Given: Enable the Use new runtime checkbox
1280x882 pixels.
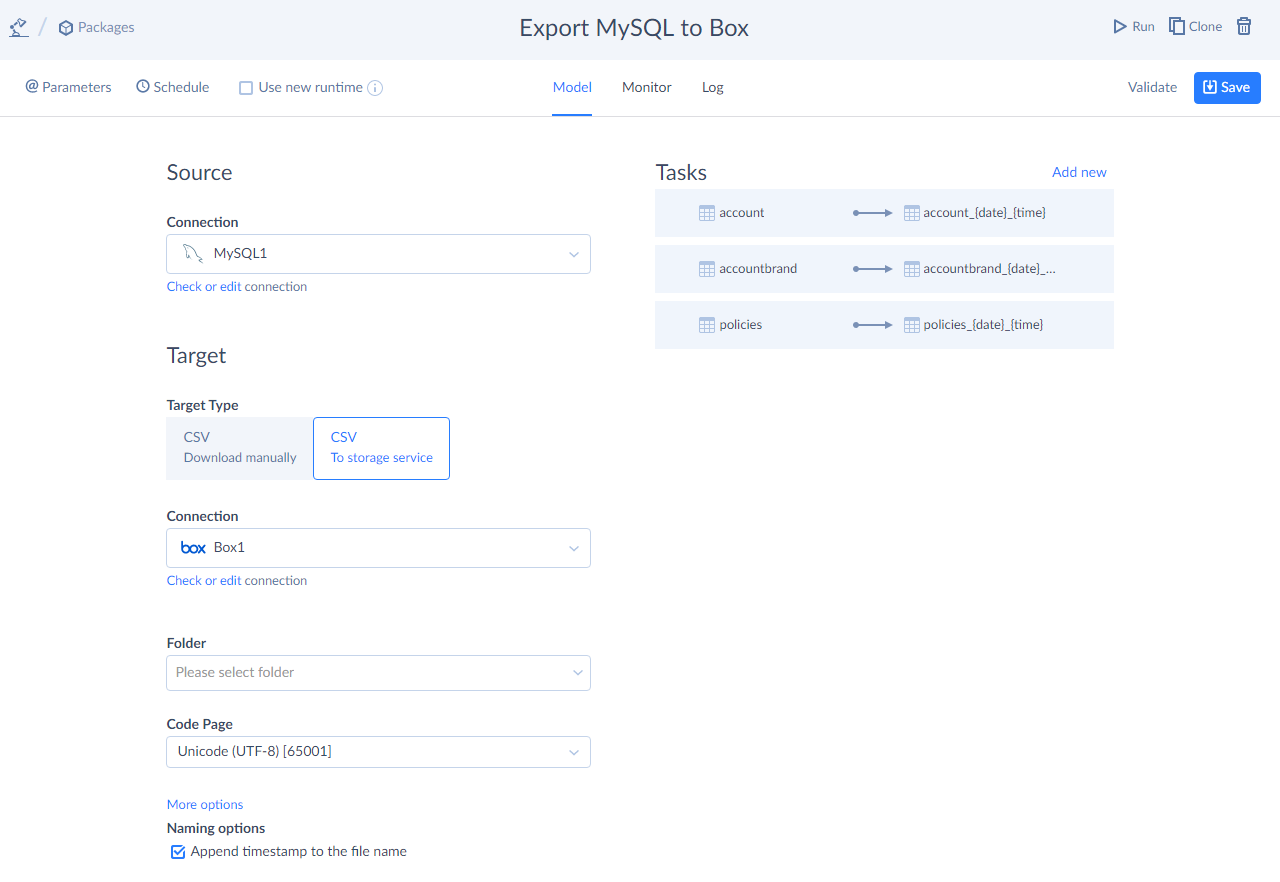Looking at the screenshot, I should click(x=246, y=88).
